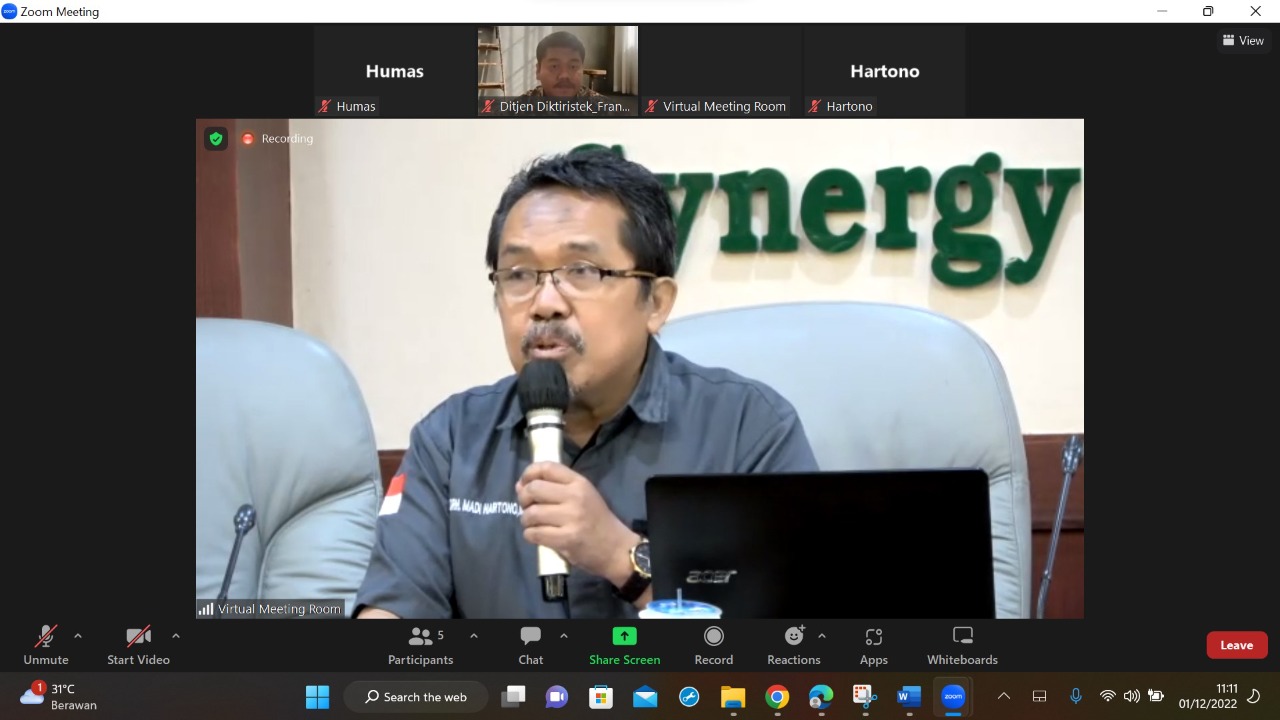Open the Participants panel
This screenshot has height=720, width=1280.
point(421,645)
